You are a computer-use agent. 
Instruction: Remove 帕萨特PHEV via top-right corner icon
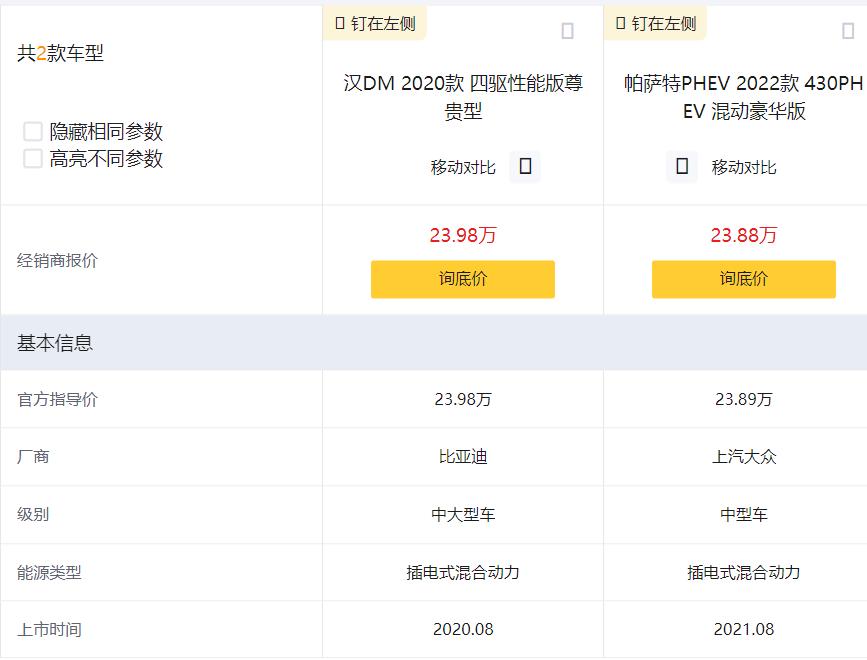pyautogui.click(x=848, y=30)
